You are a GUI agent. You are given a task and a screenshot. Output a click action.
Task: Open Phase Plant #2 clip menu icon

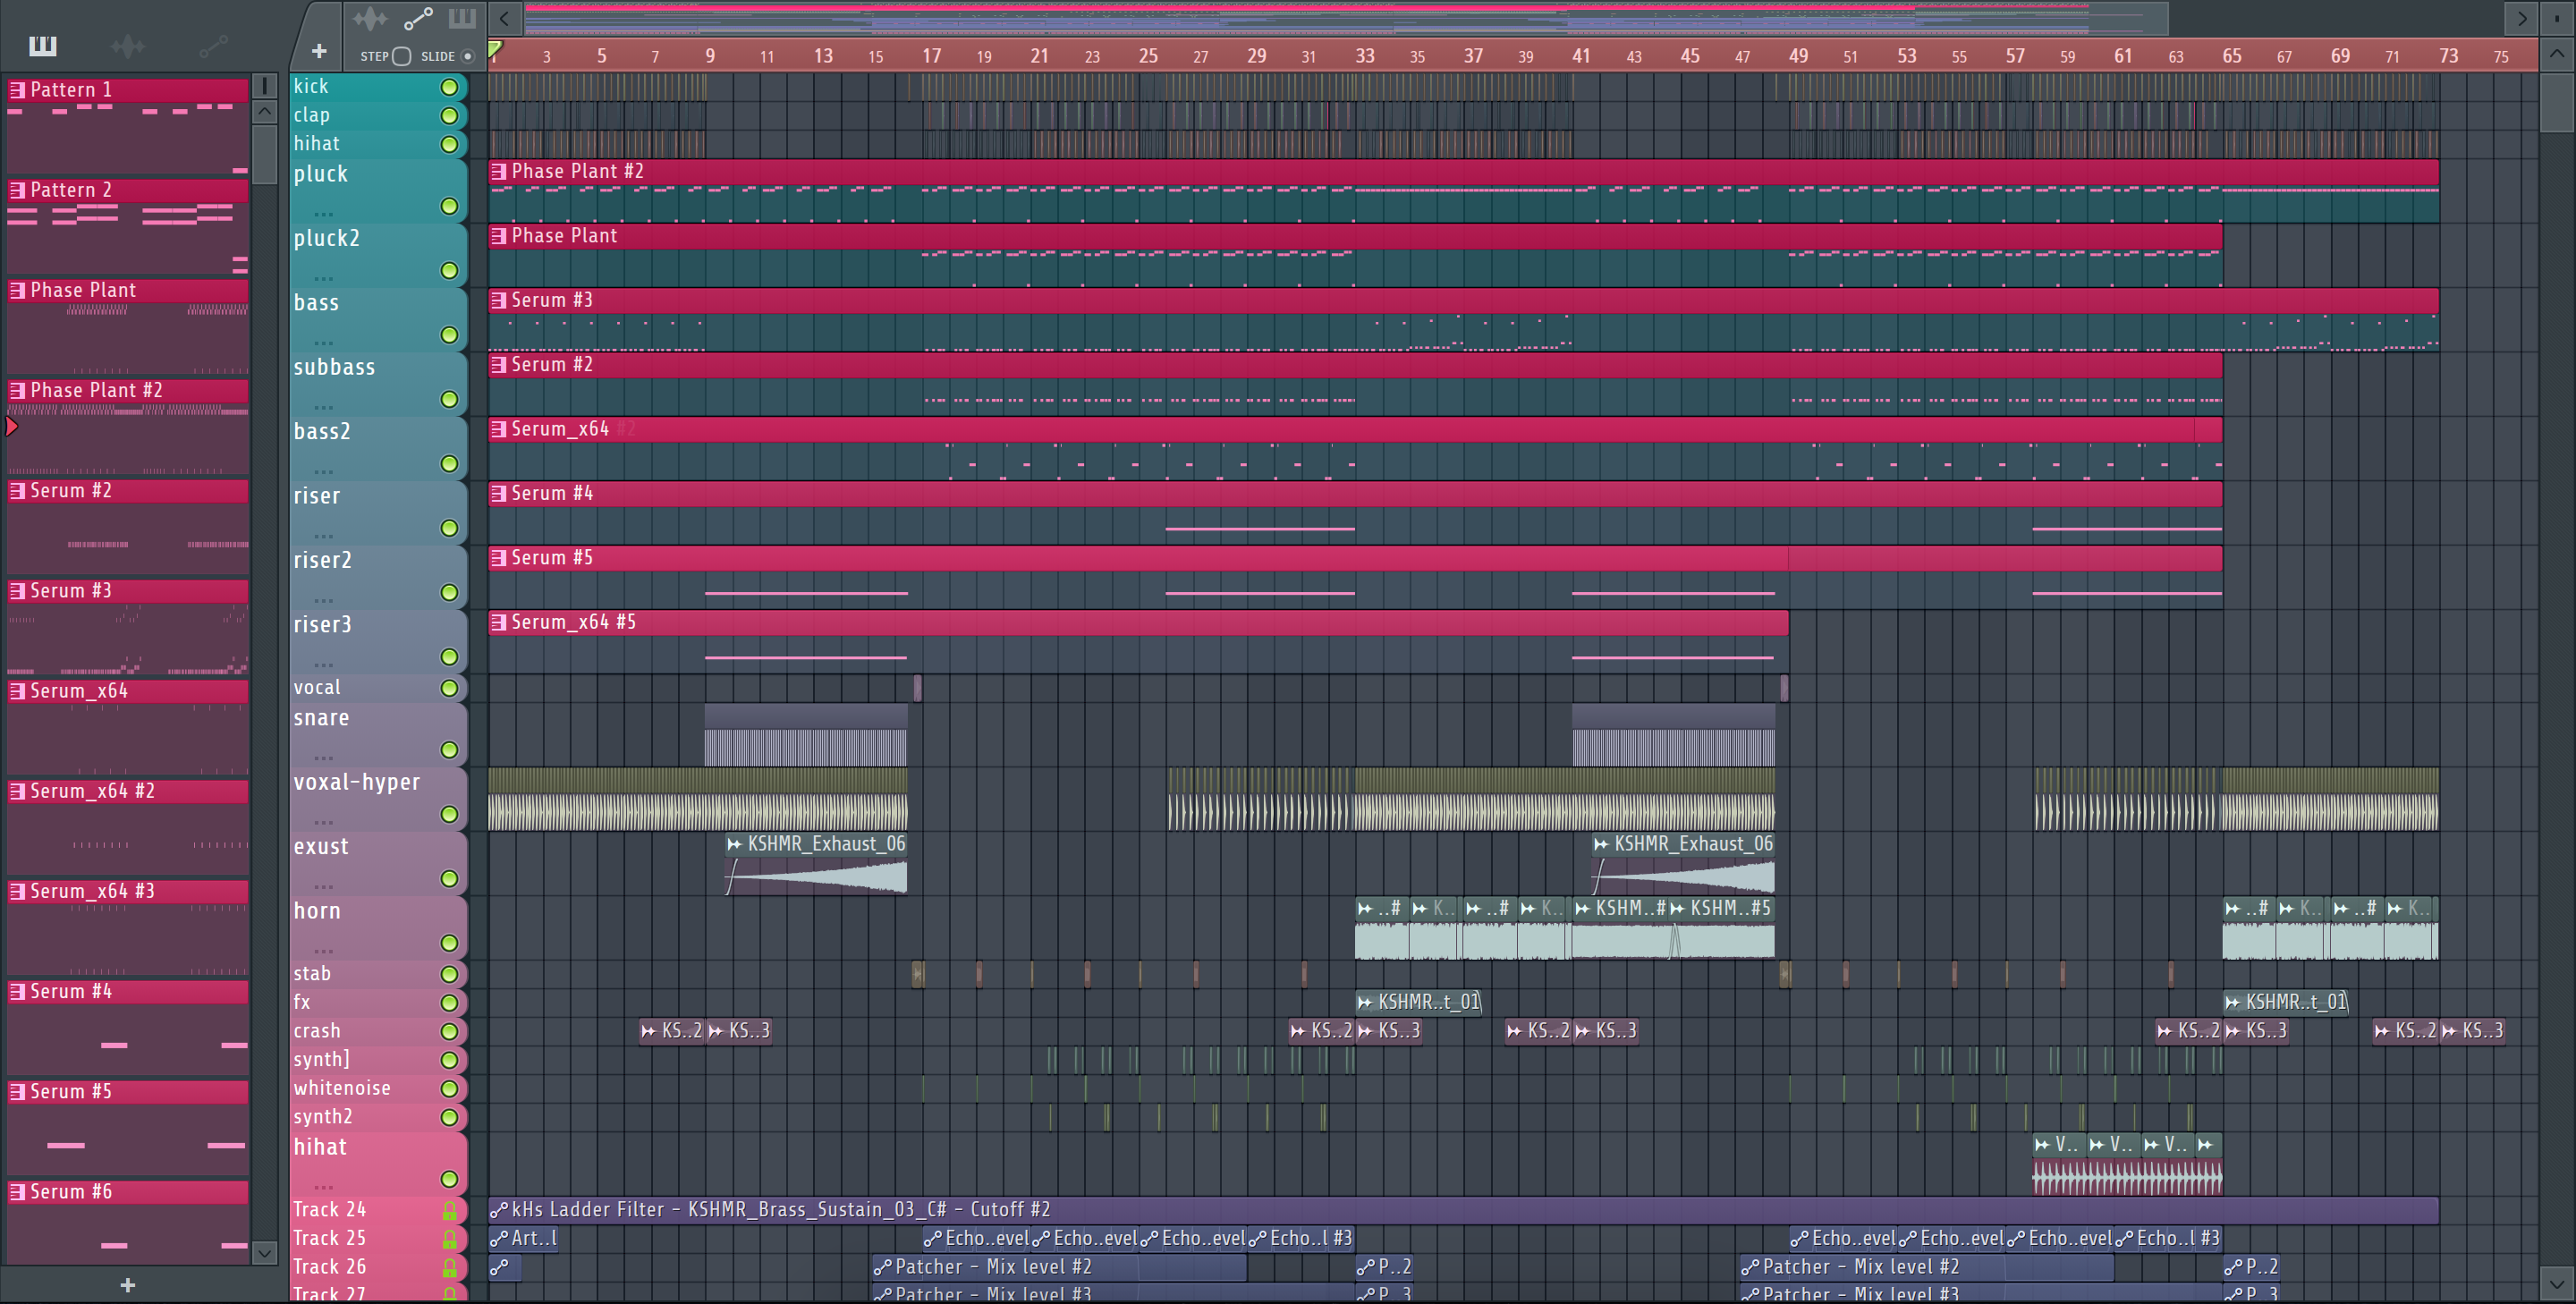click(x=498, y=172)
